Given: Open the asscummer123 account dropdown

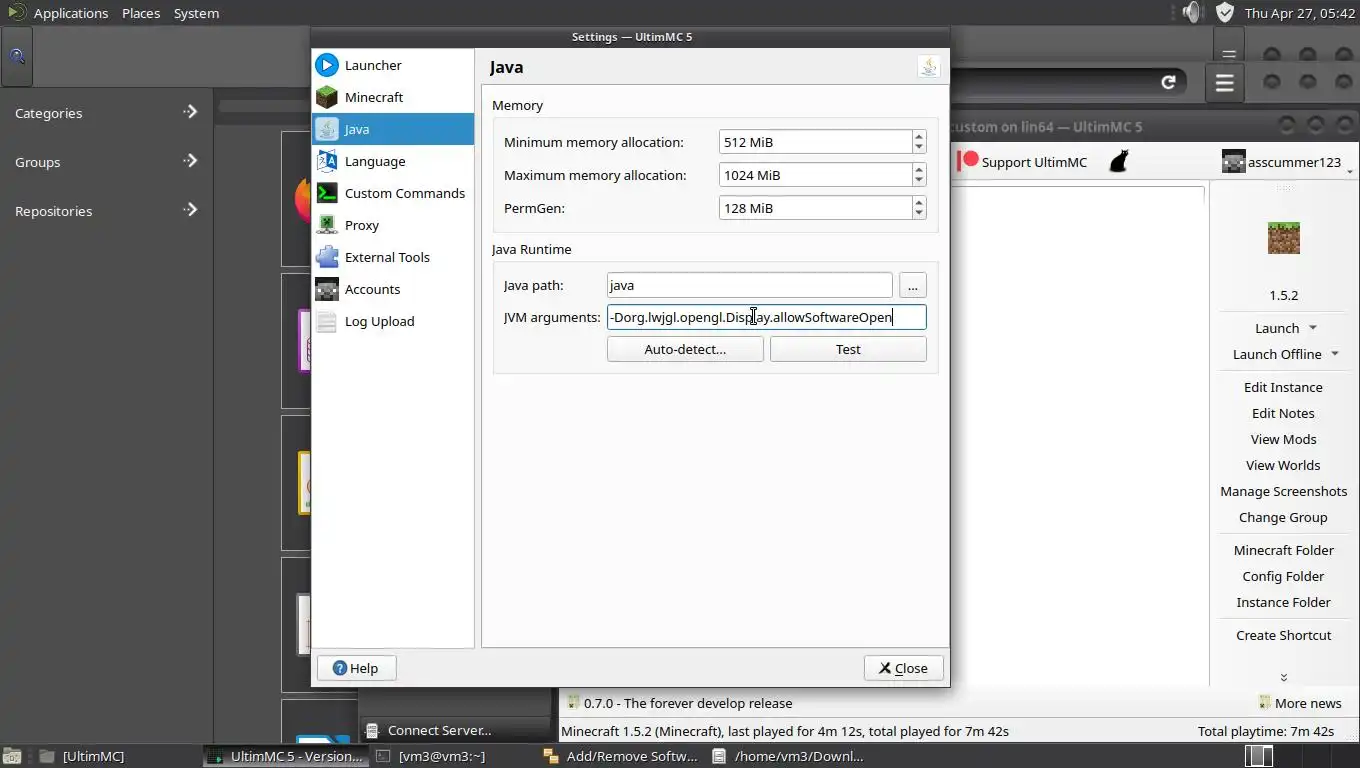Looking at the screenshot, I should (1287, 162).
